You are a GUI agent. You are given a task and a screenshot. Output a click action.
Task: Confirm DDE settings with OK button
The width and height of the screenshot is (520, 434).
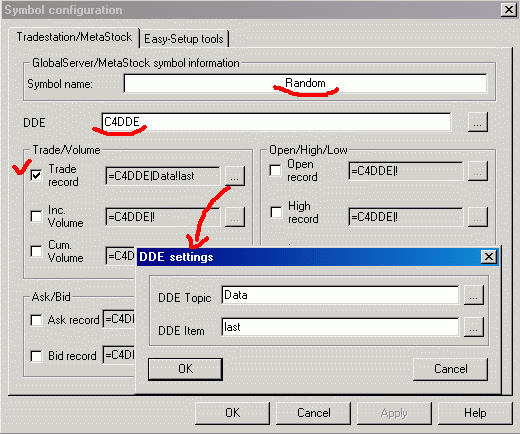click(x=185, y=369)
